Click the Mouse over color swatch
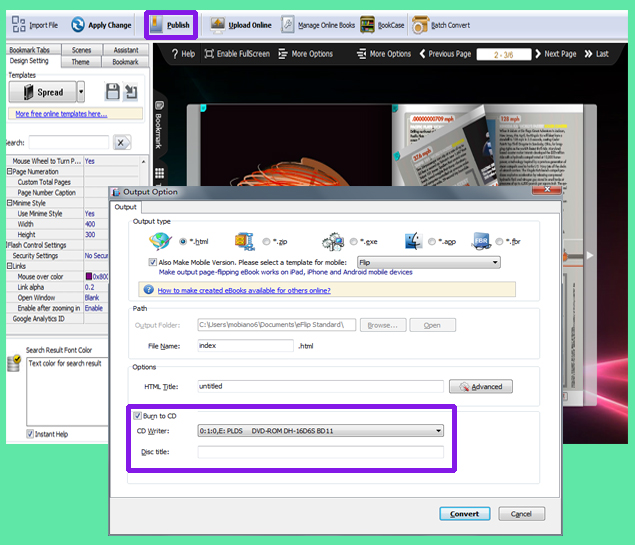This screenshot has height=545, width=635. pyautogui.click(x=89, y=277)
